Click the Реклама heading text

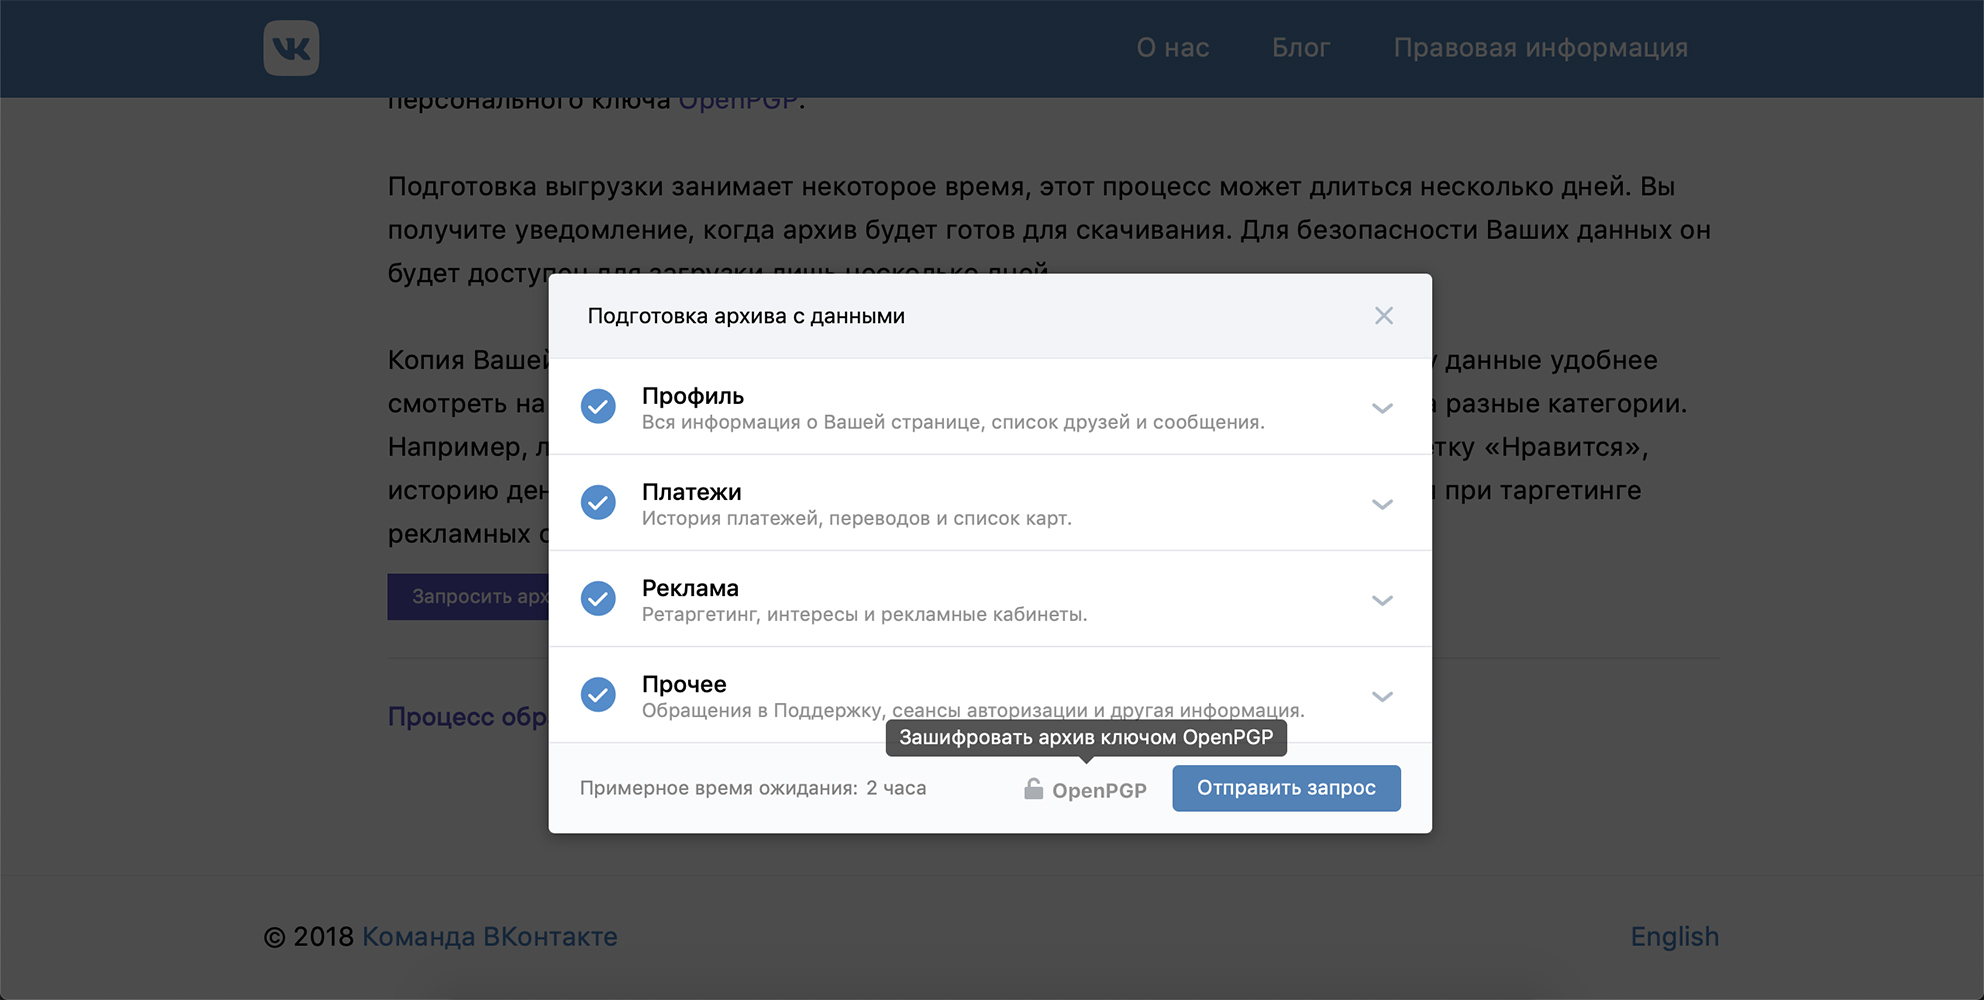pyautogui.click(x=690, y=588)
